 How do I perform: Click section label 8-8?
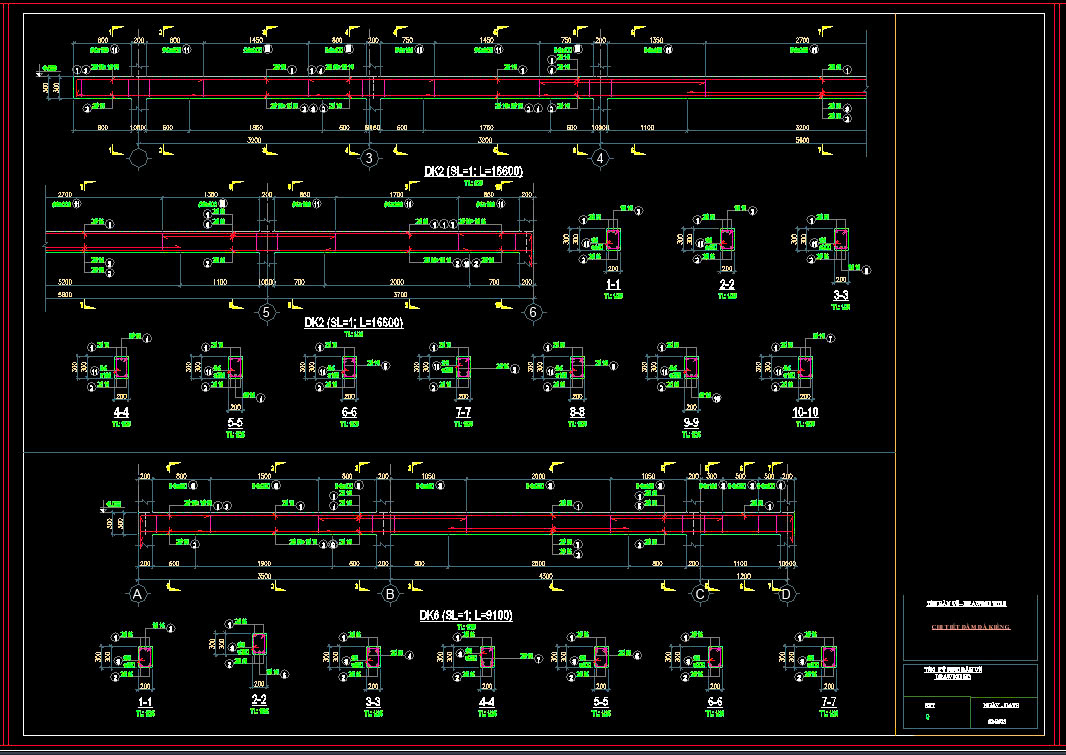click(577, 412)
